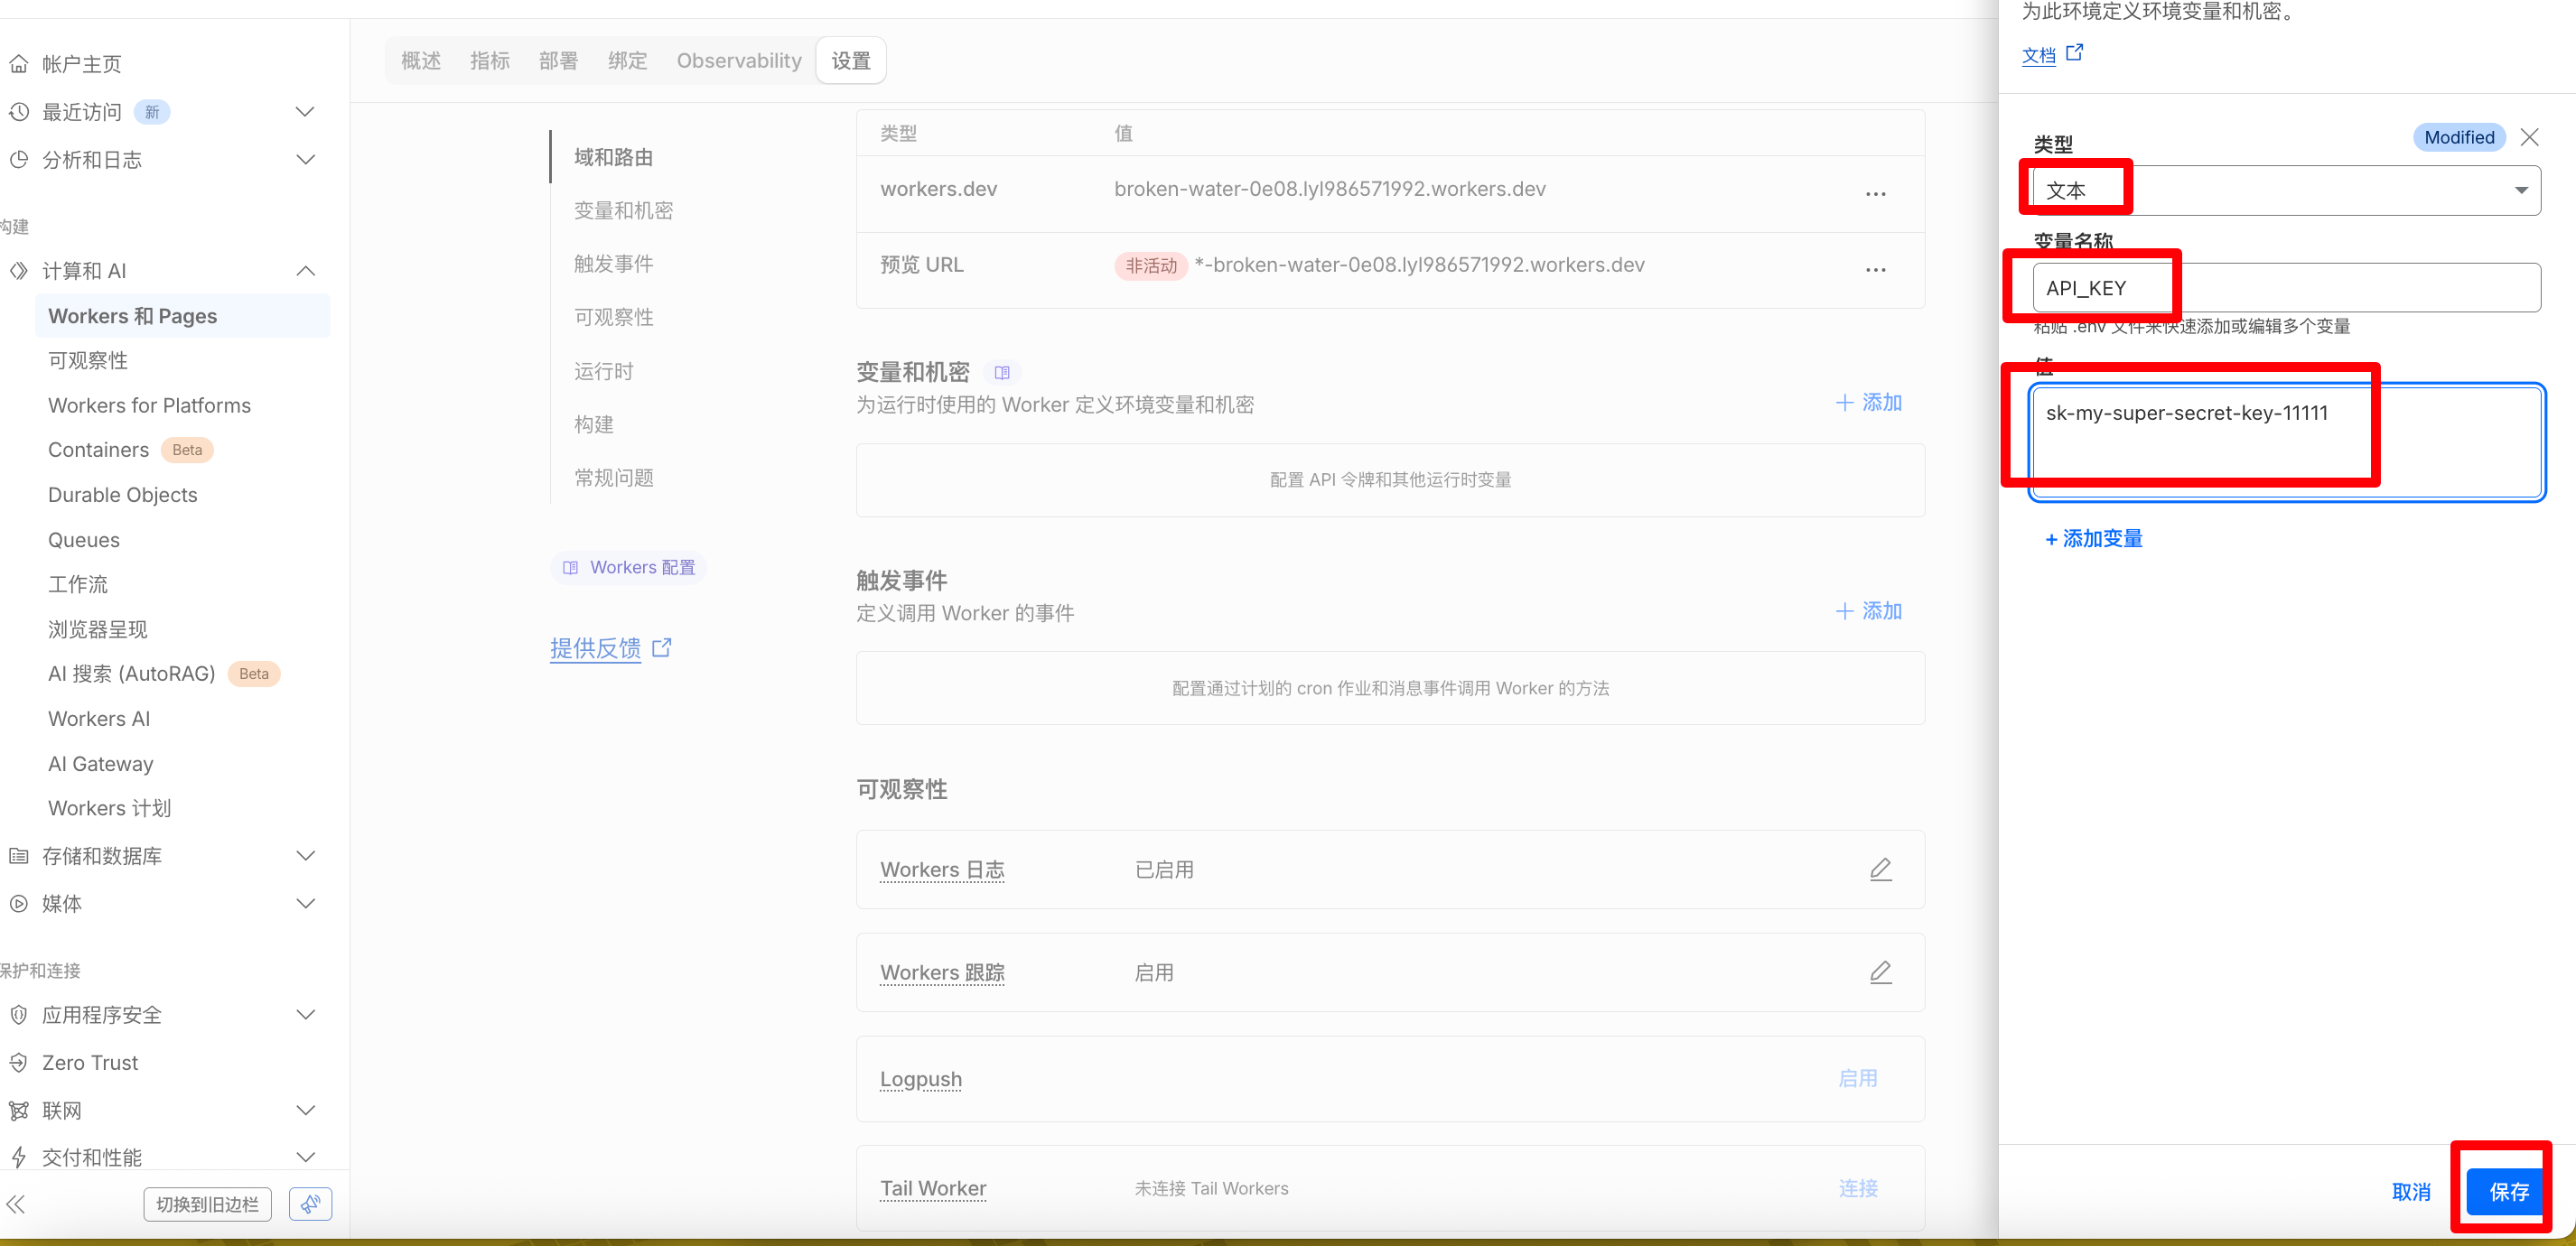The width and height of the screenshot is (2576, 1246).
Task: Expand the 最近访问 section
Action: click(x=306, y=112)
